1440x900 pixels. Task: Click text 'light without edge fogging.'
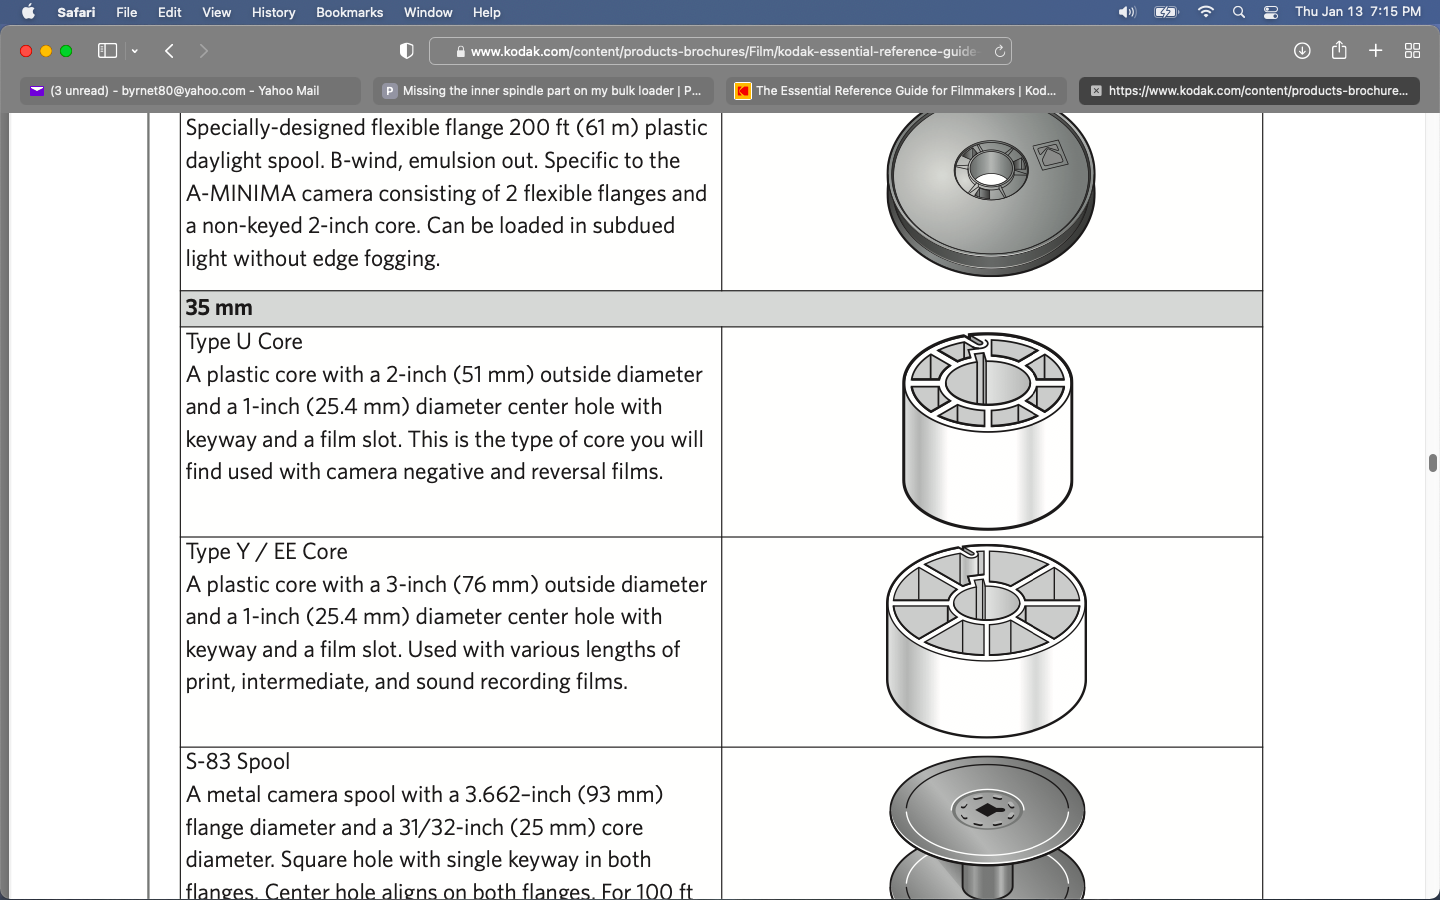pyautogui.click(x=313, y=259)
